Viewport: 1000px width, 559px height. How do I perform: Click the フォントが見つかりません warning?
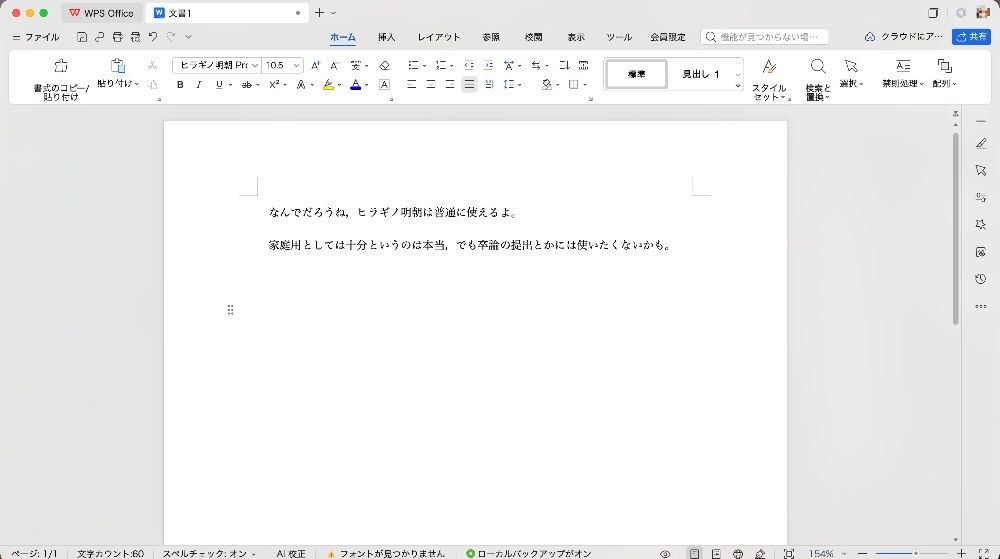(386, 554)
